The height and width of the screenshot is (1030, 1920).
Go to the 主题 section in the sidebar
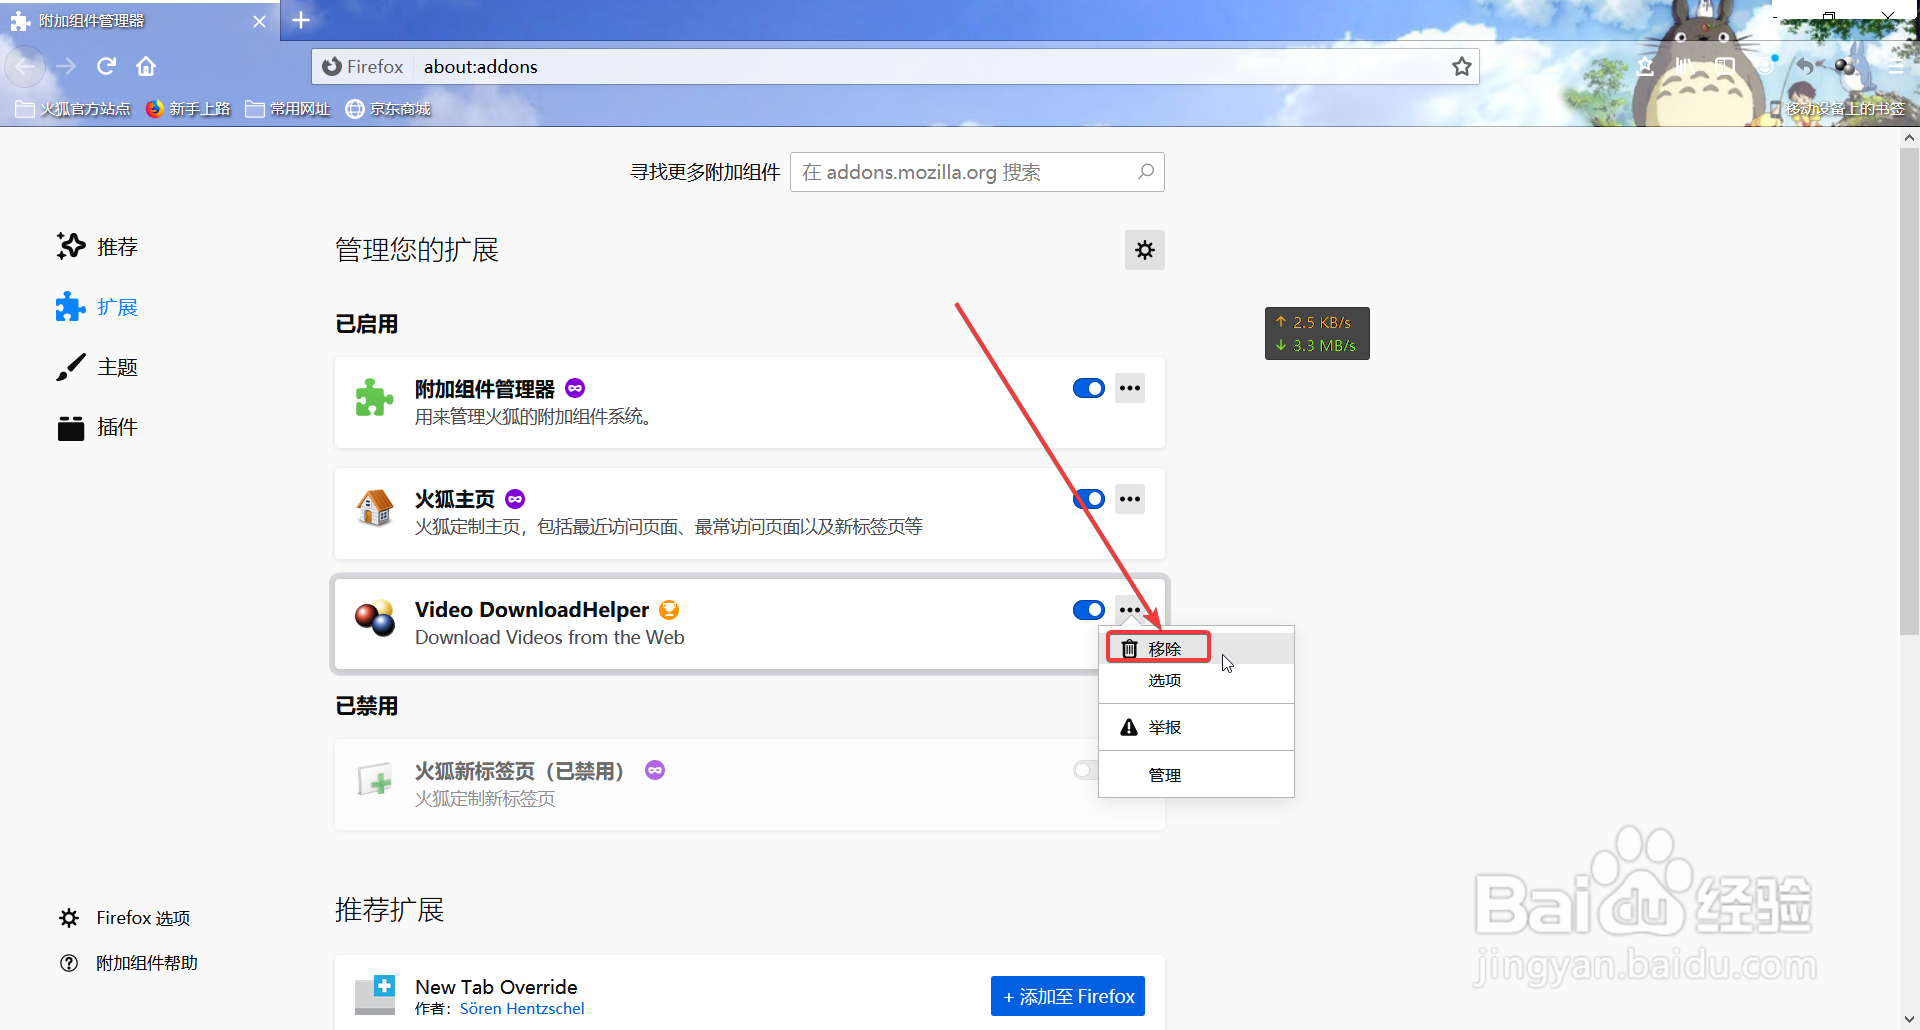[x=97, y=367]
